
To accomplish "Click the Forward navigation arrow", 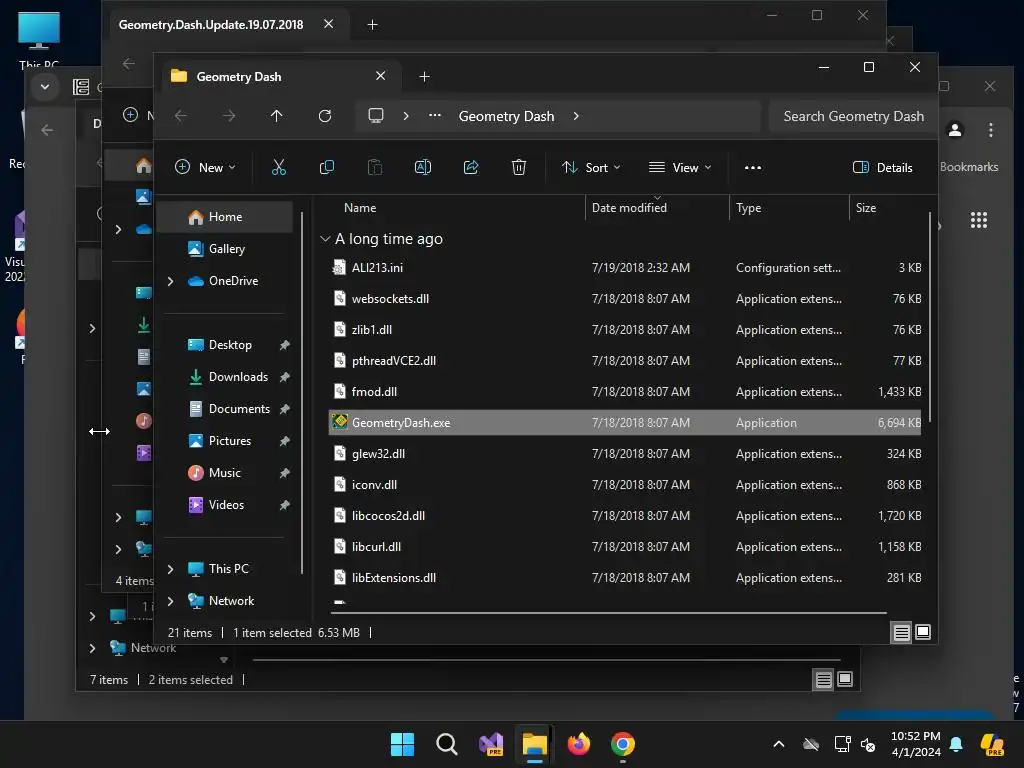I will (229, 116).
